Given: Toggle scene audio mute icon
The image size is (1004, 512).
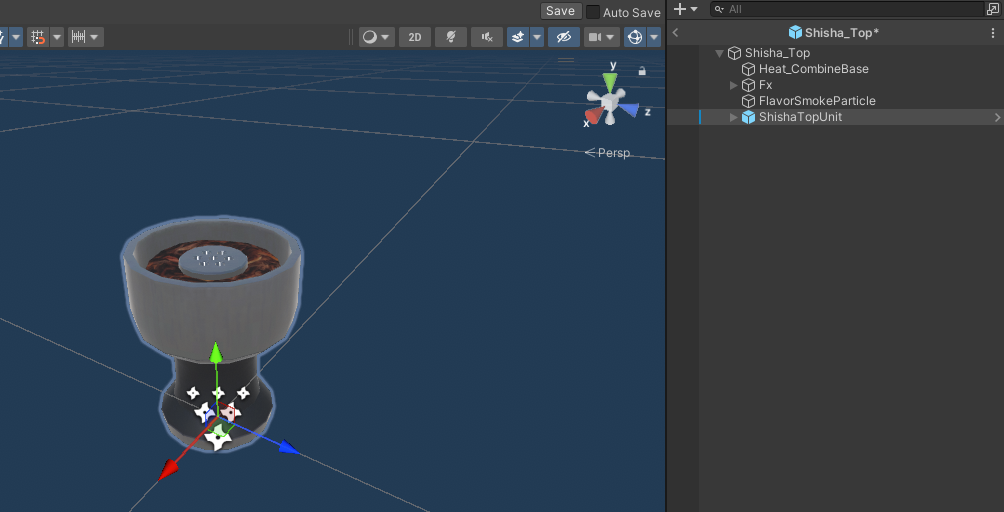Looking at the screenshot, I should click(x=487, y=37).
